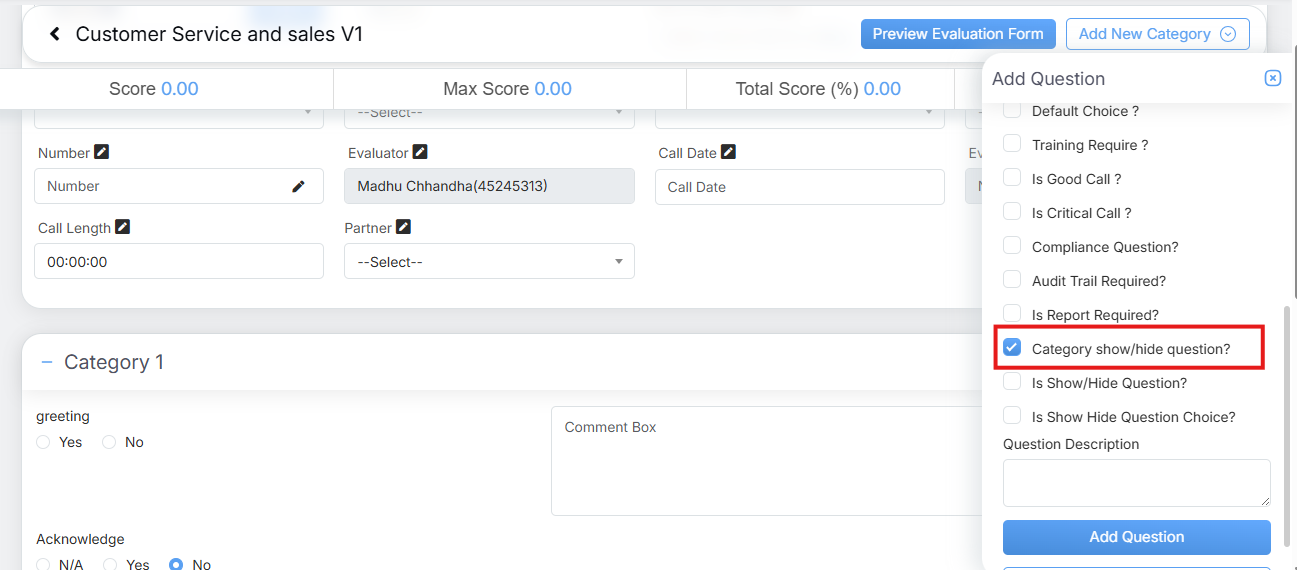The image size is (1297, 570).
Task: Click edit icon next to Evaluator label
Action: point(420,152)
